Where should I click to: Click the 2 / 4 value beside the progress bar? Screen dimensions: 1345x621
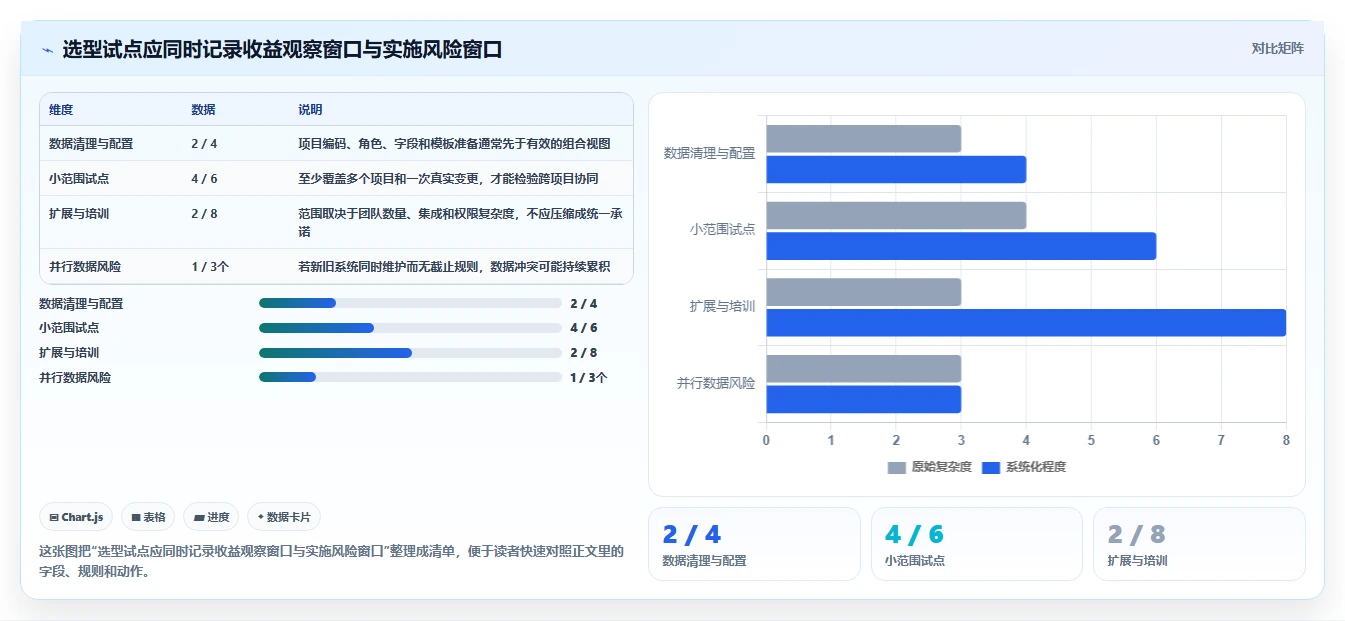583,304
